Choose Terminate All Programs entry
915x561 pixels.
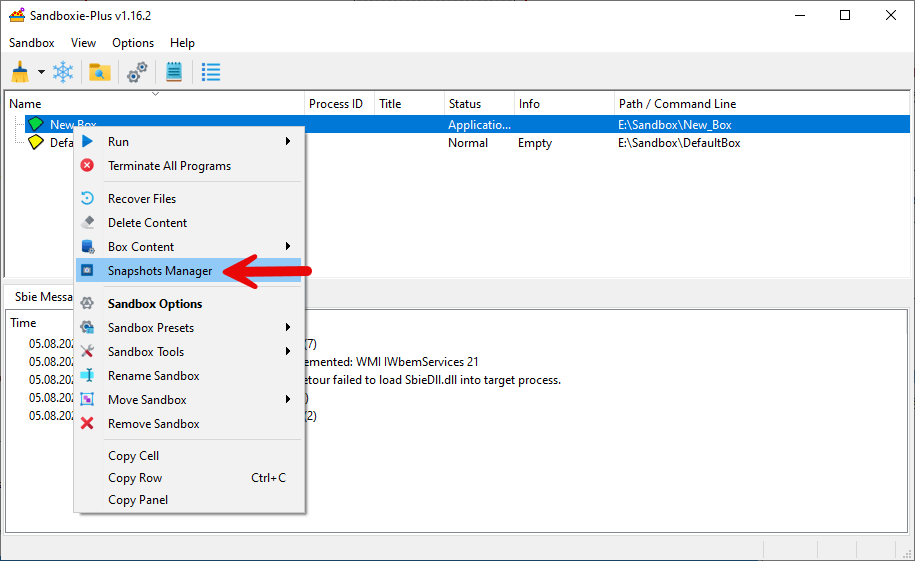(188, 166)
